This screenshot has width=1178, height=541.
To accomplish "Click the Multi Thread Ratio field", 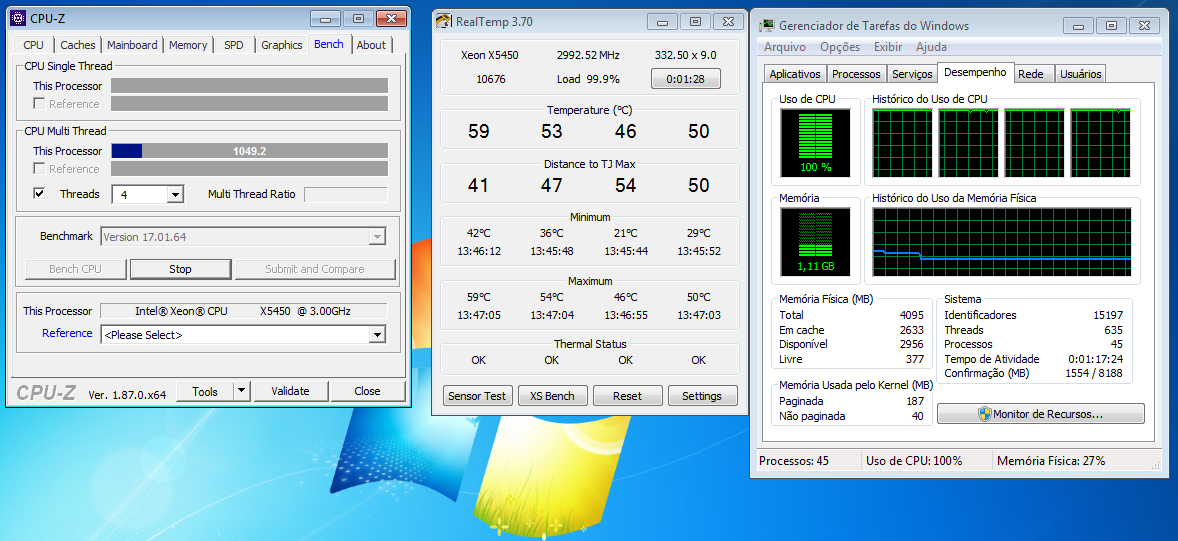I will 346,195.
